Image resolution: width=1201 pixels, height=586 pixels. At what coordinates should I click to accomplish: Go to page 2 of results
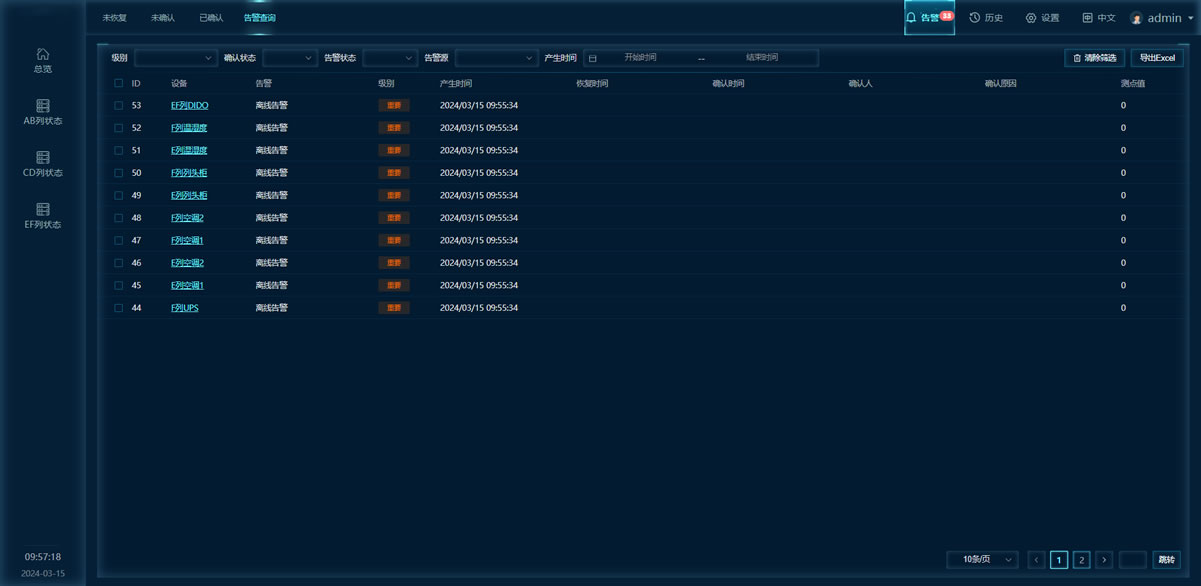(x=1081, y=560)
